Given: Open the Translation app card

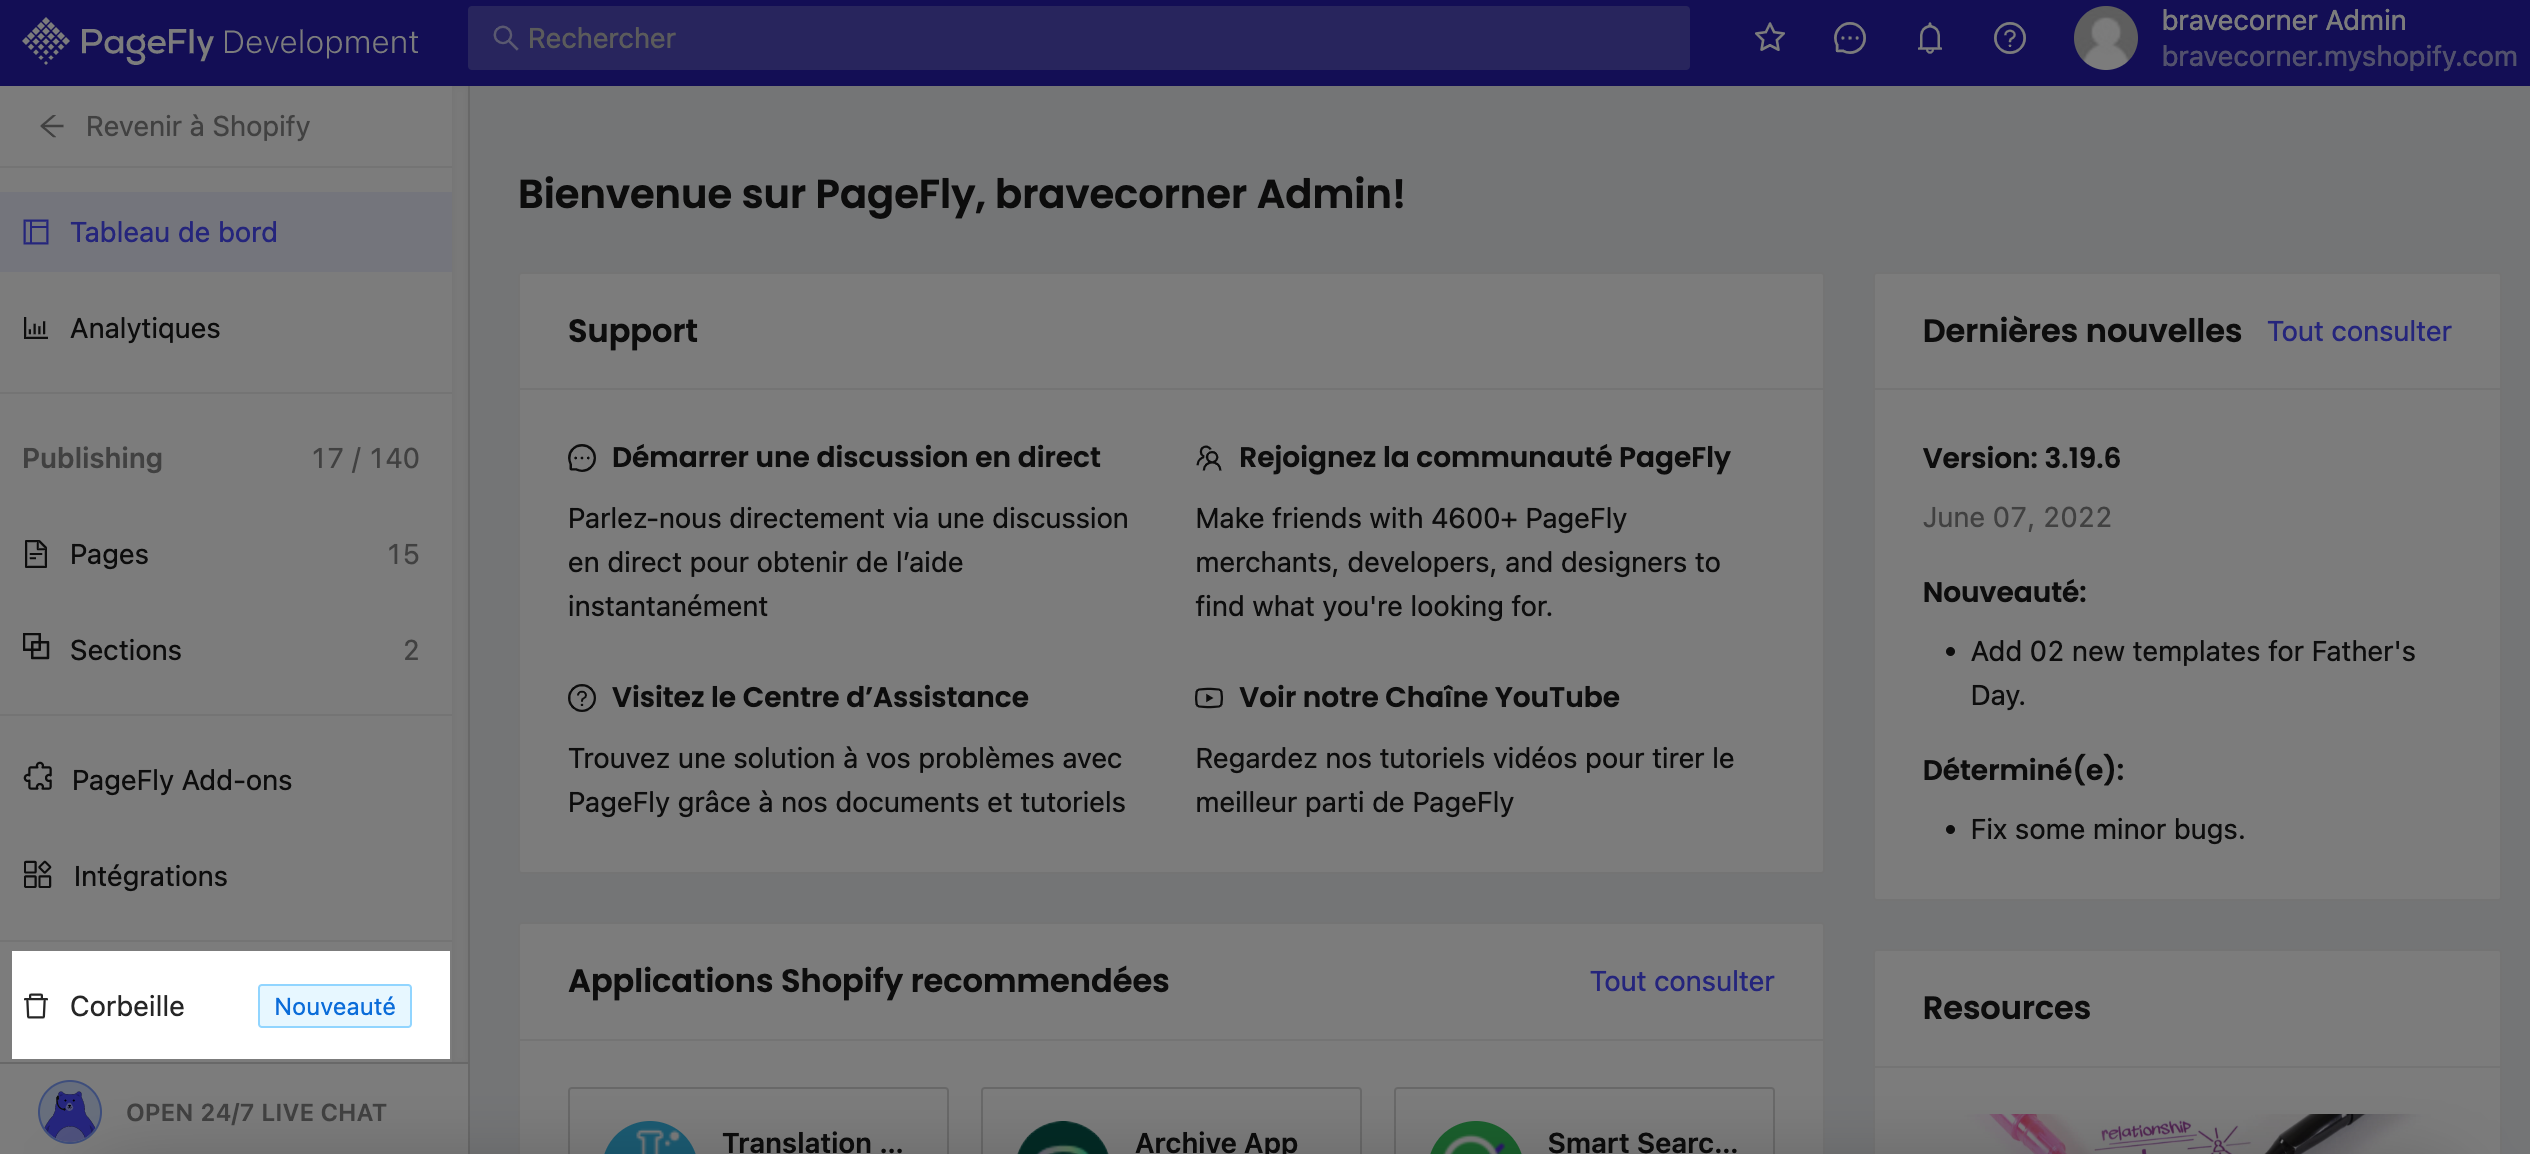Looking at the screenshot, I should pos(758,1121).
